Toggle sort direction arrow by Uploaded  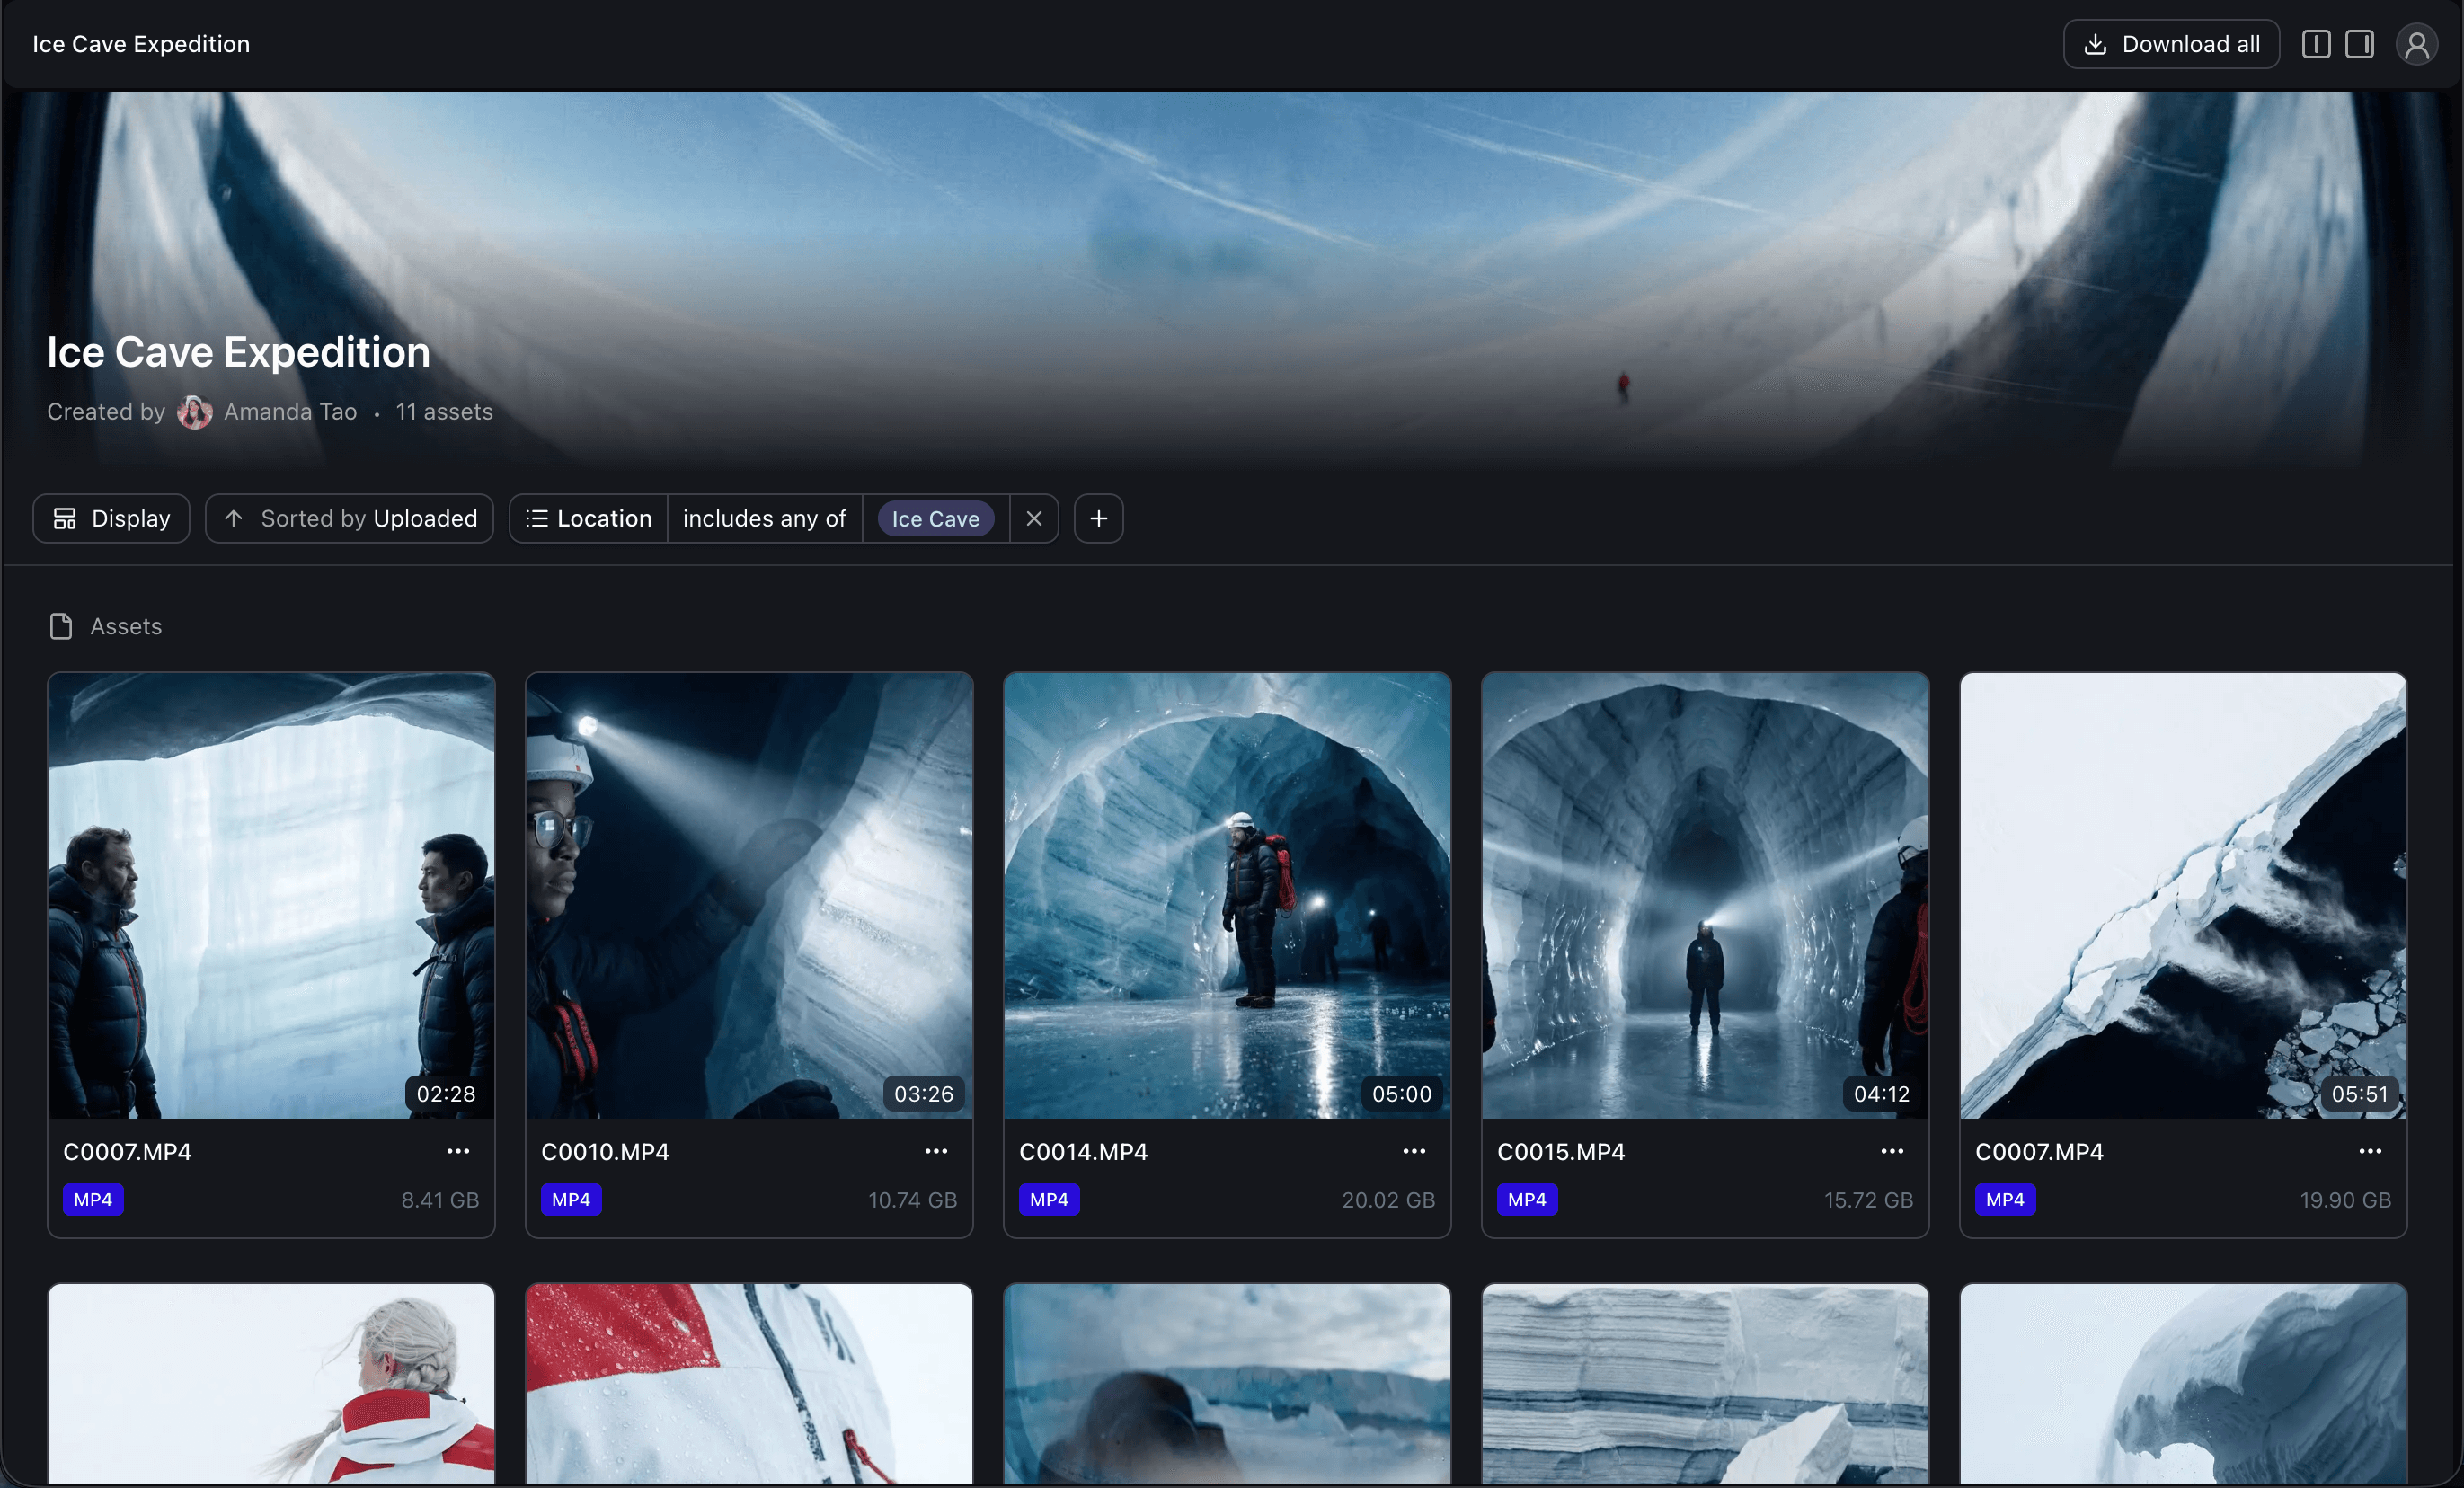(234, 518)
